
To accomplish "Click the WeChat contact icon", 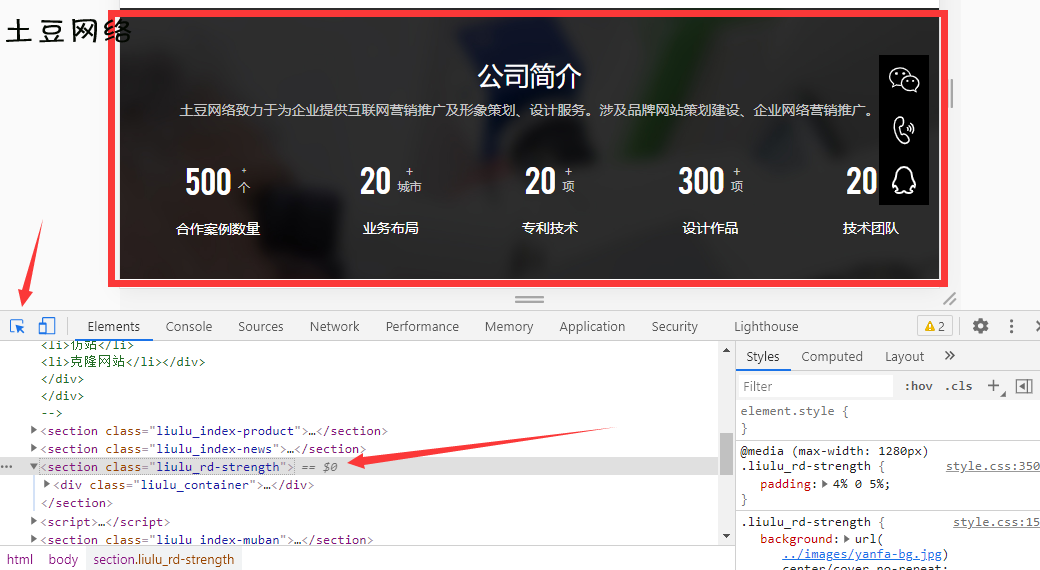I will (904, 80).
